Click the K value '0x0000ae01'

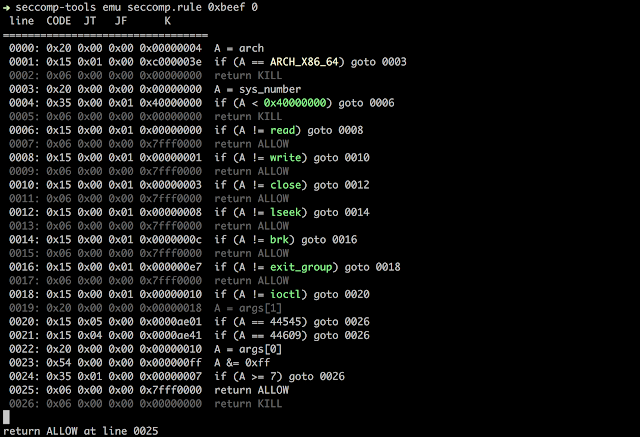(171, 322)
